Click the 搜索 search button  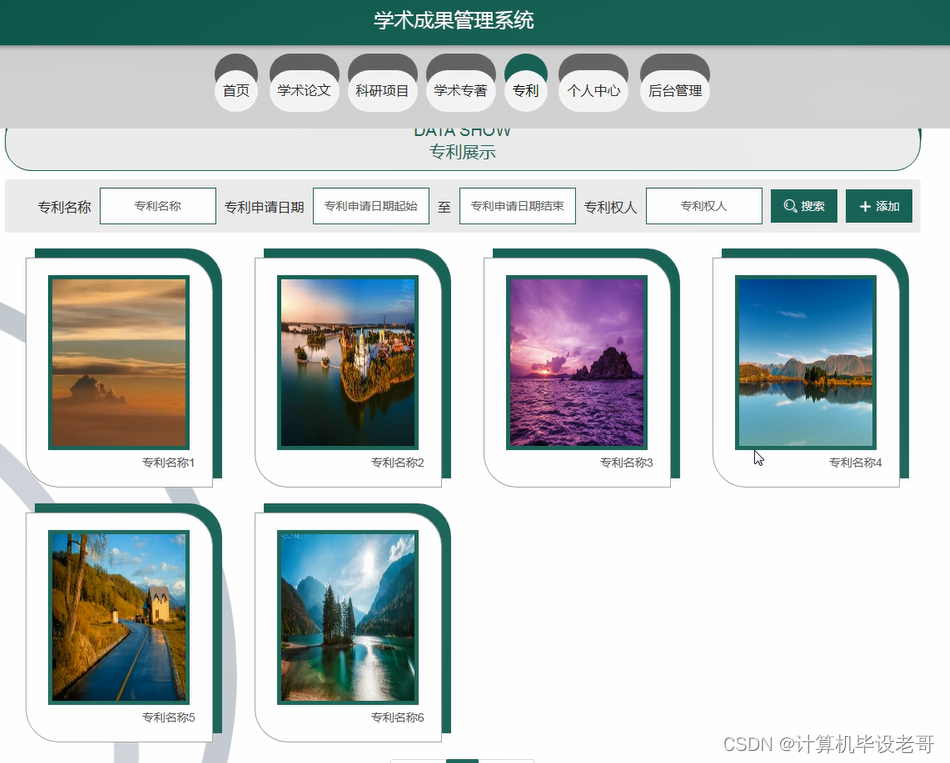click(804, 206)
